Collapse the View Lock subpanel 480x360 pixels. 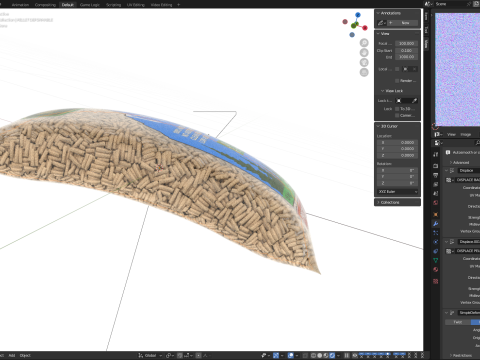pyautogui.click(x=383, y=91)
